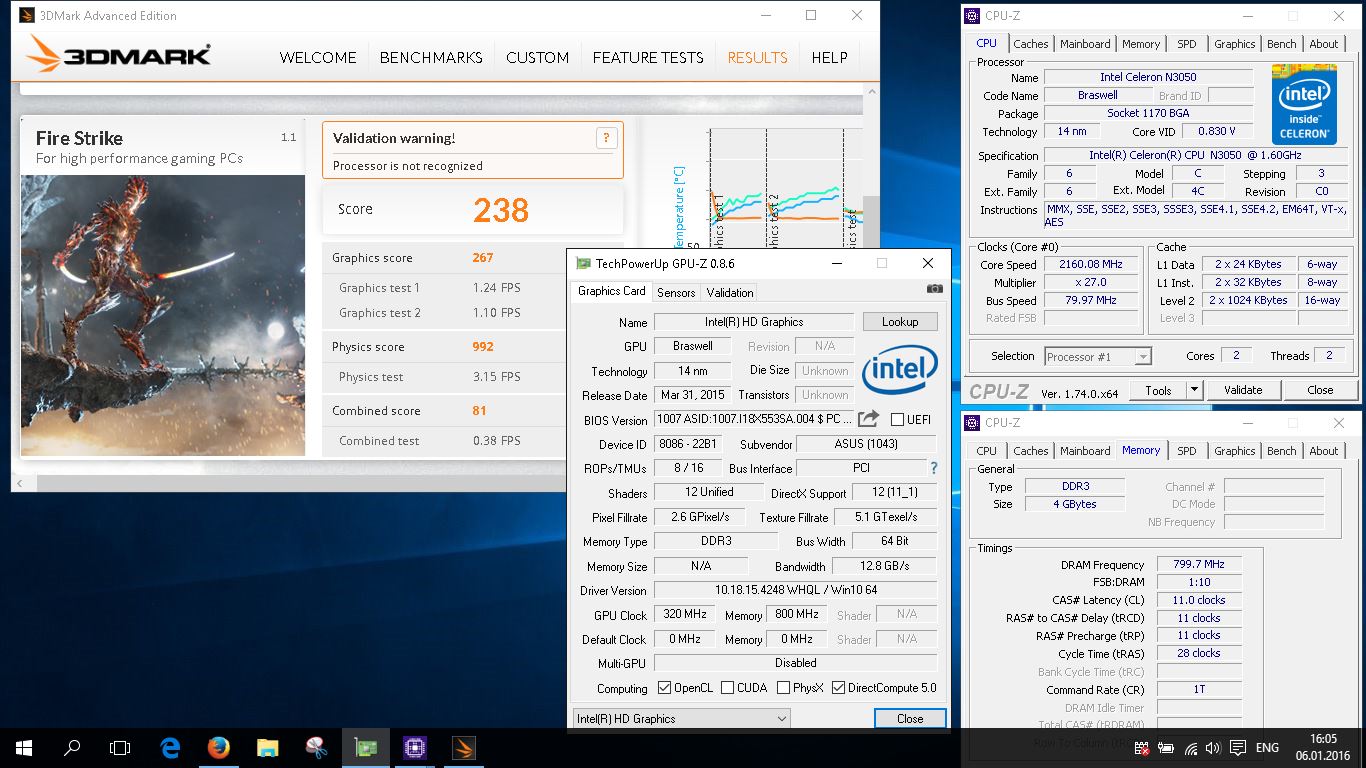Screen dimensions: 1366x768
Task: Open the Processor #1 selection dropdown
Action: 1098,356
